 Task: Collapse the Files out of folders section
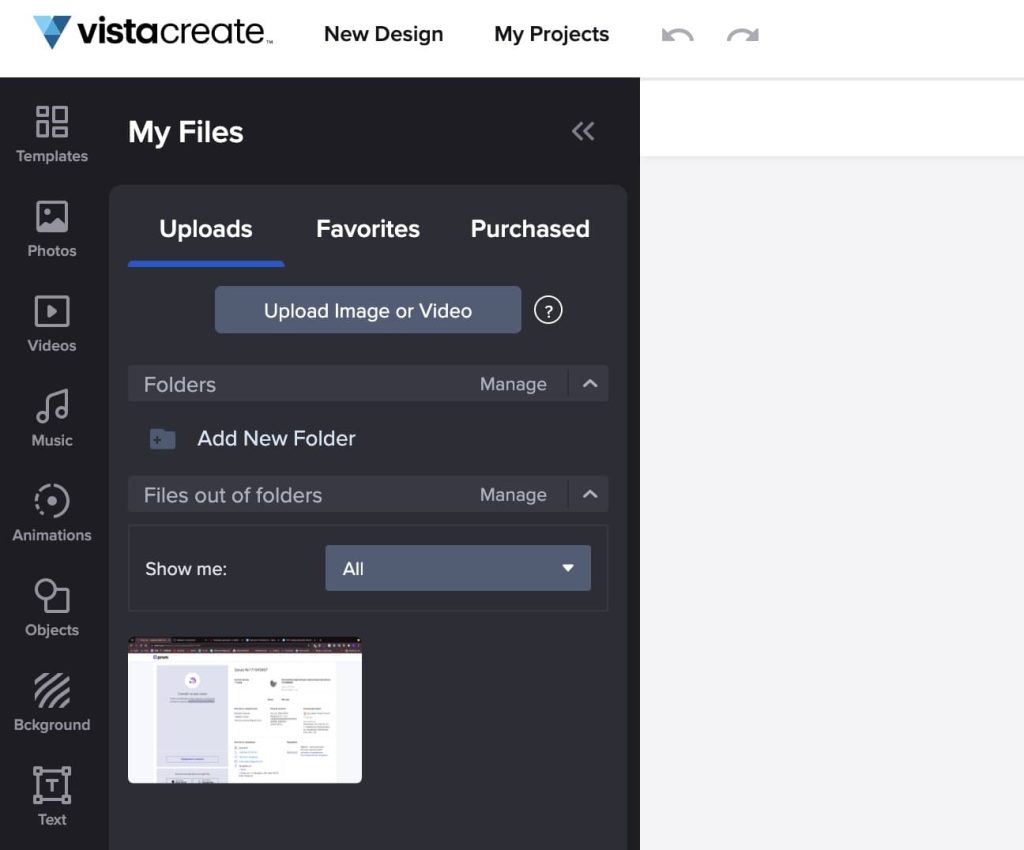coord(590,494)
